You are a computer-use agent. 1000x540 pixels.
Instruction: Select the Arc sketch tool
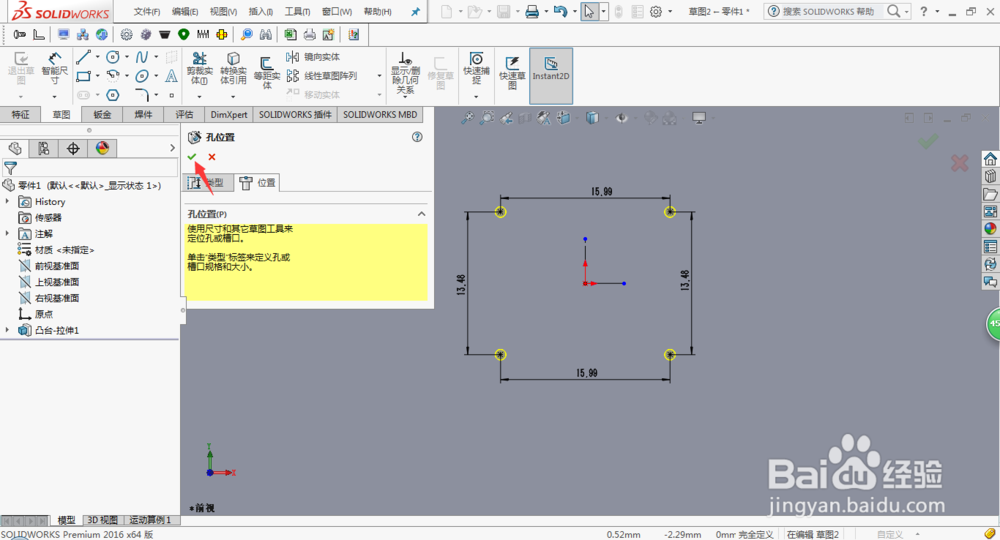pos(113,77)
